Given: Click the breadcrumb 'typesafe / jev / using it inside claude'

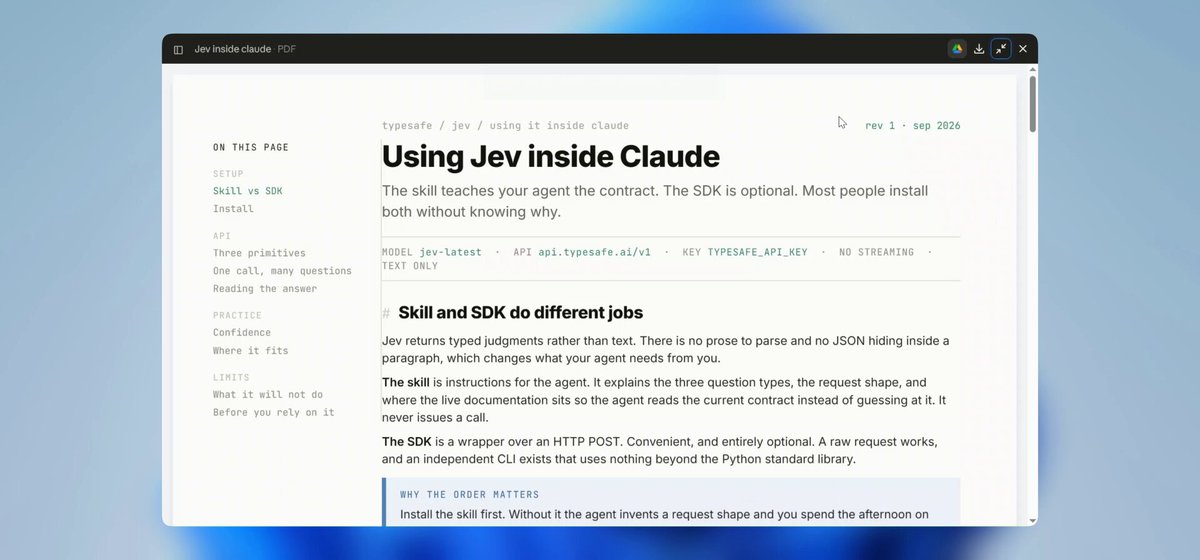Looking at the screenshot, I should click(505, 126).
